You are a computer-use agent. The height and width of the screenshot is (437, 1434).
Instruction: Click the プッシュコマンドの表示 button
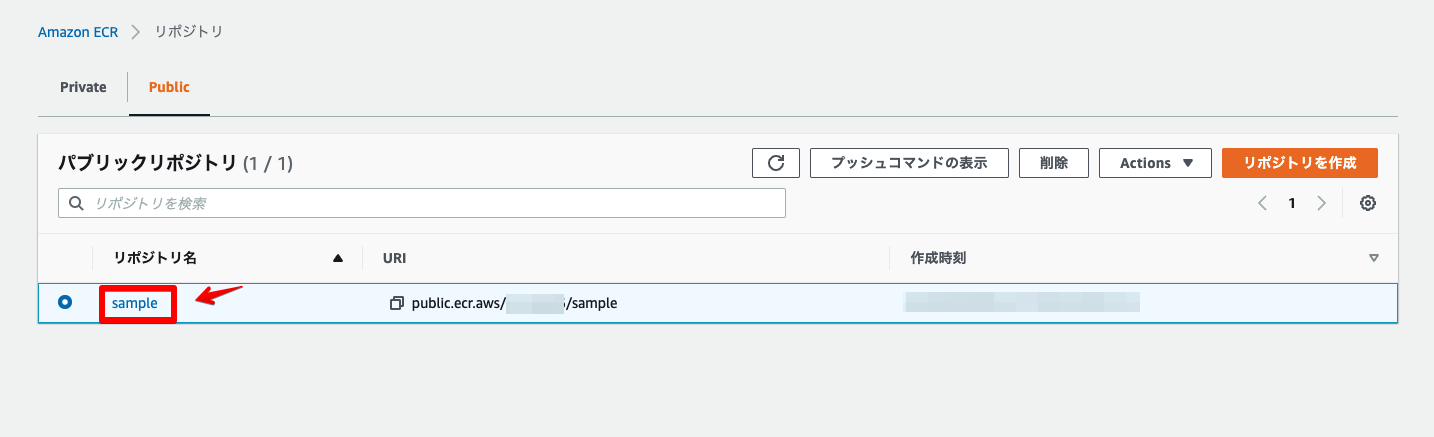point(909,163)
